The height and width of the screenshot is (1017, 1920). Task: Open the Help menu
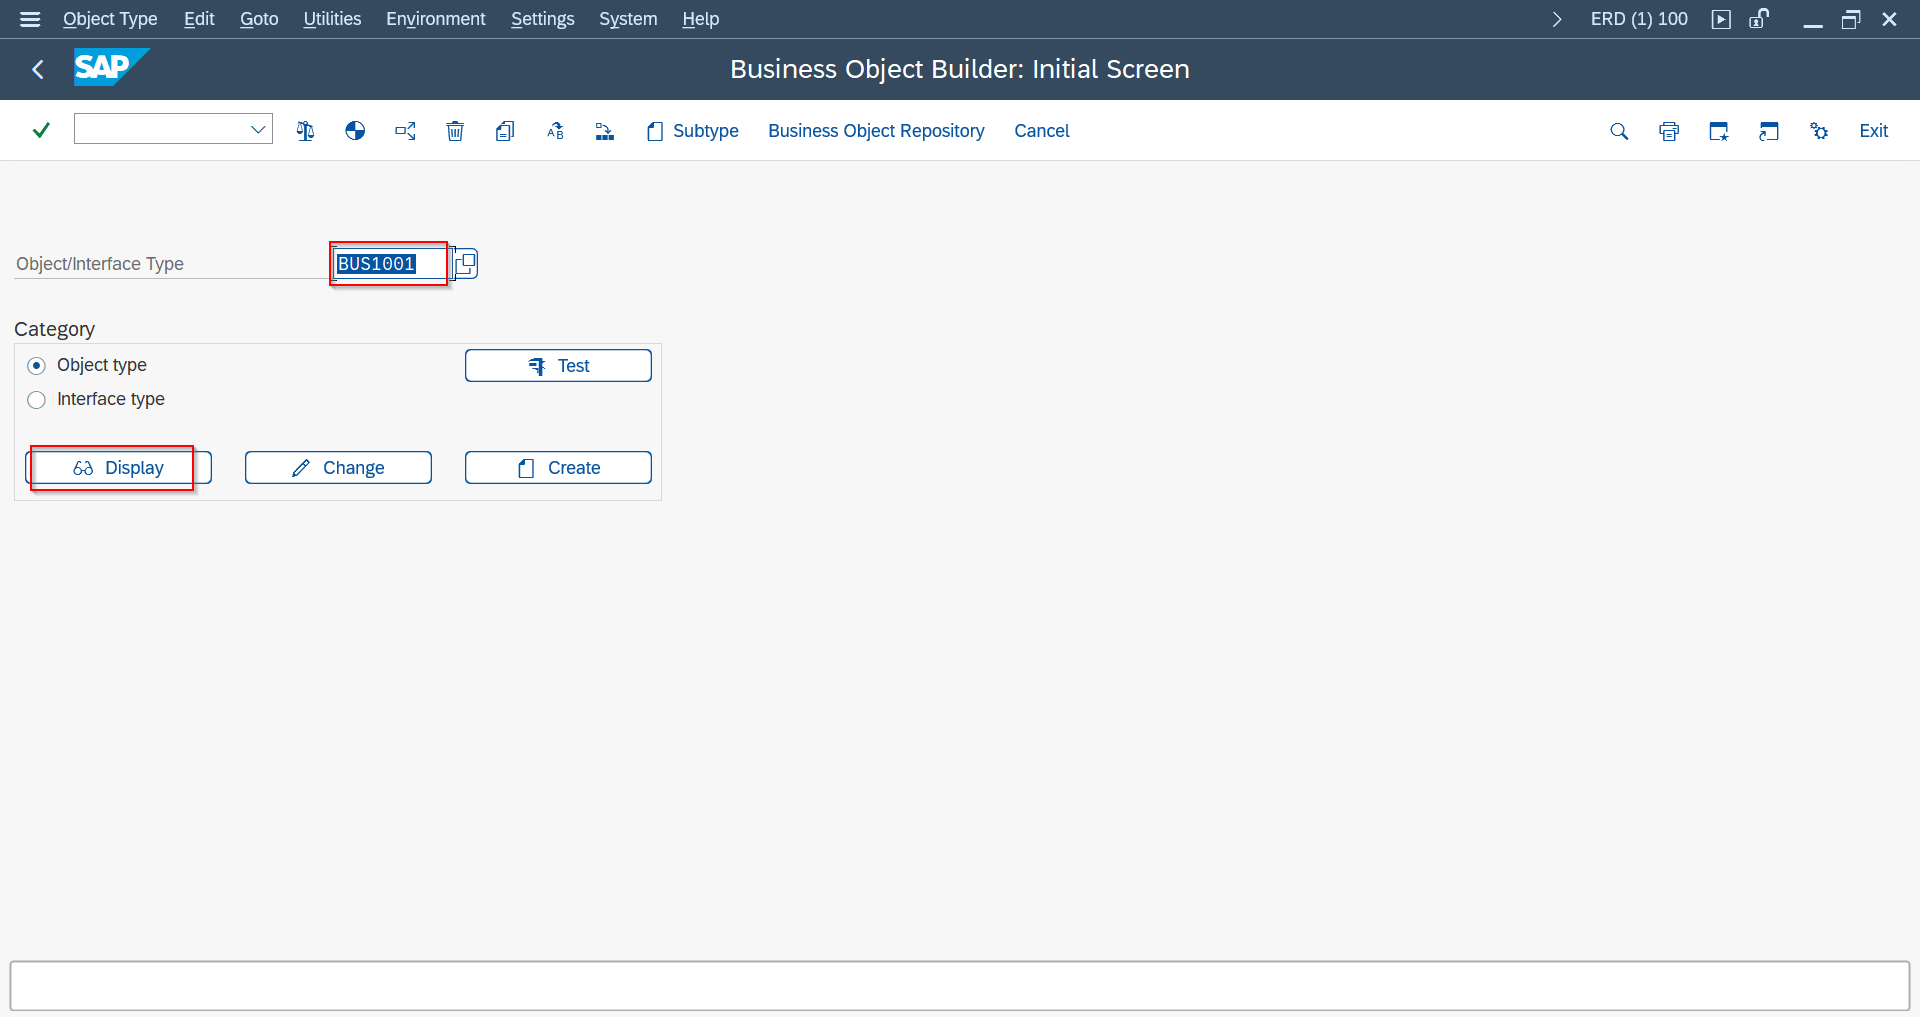700,19
